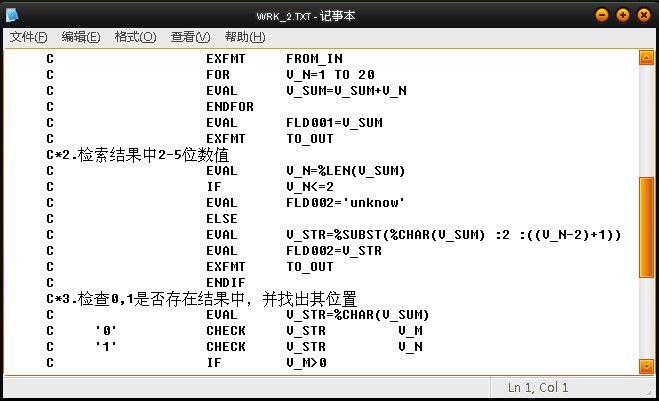Click the 'Ln 1, Col 1' status indicator
The image size is (659, 401).
pyautogui.click(x=538, y=387)
